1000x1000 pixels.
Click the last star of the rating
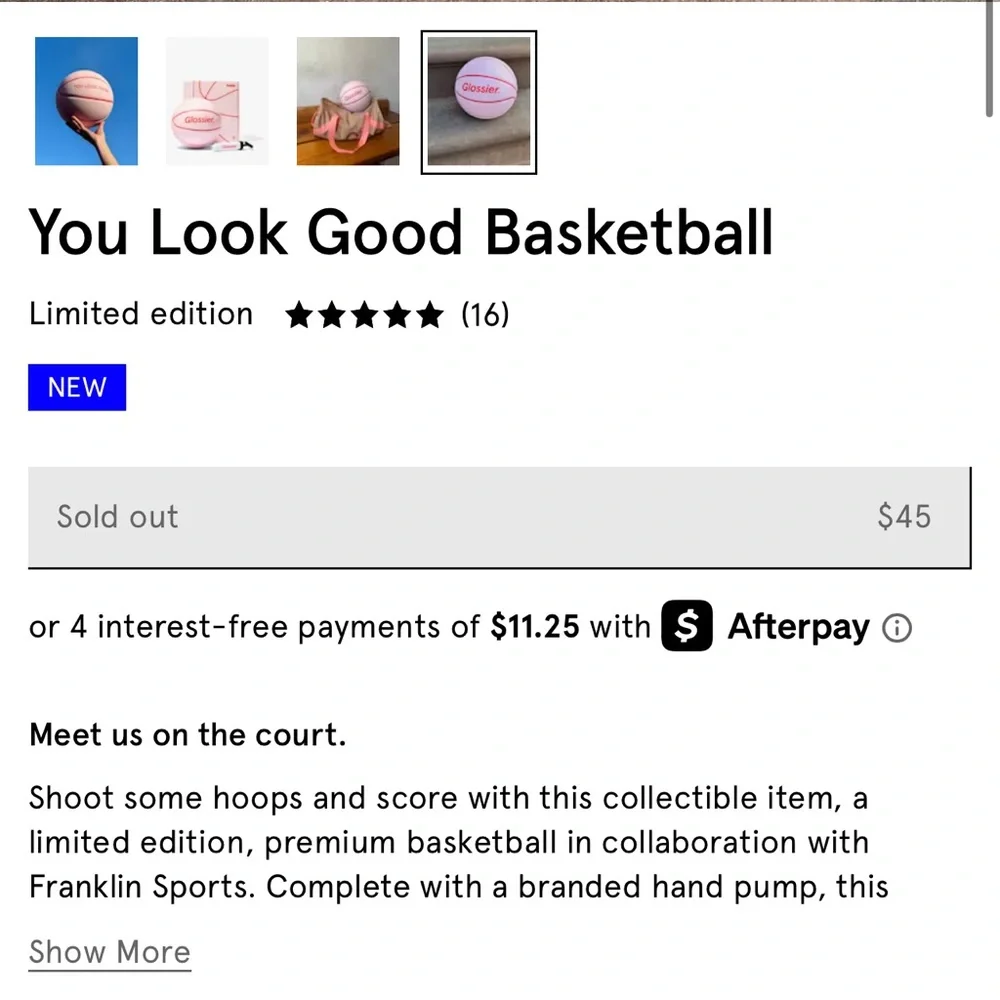tap(429, 315)
